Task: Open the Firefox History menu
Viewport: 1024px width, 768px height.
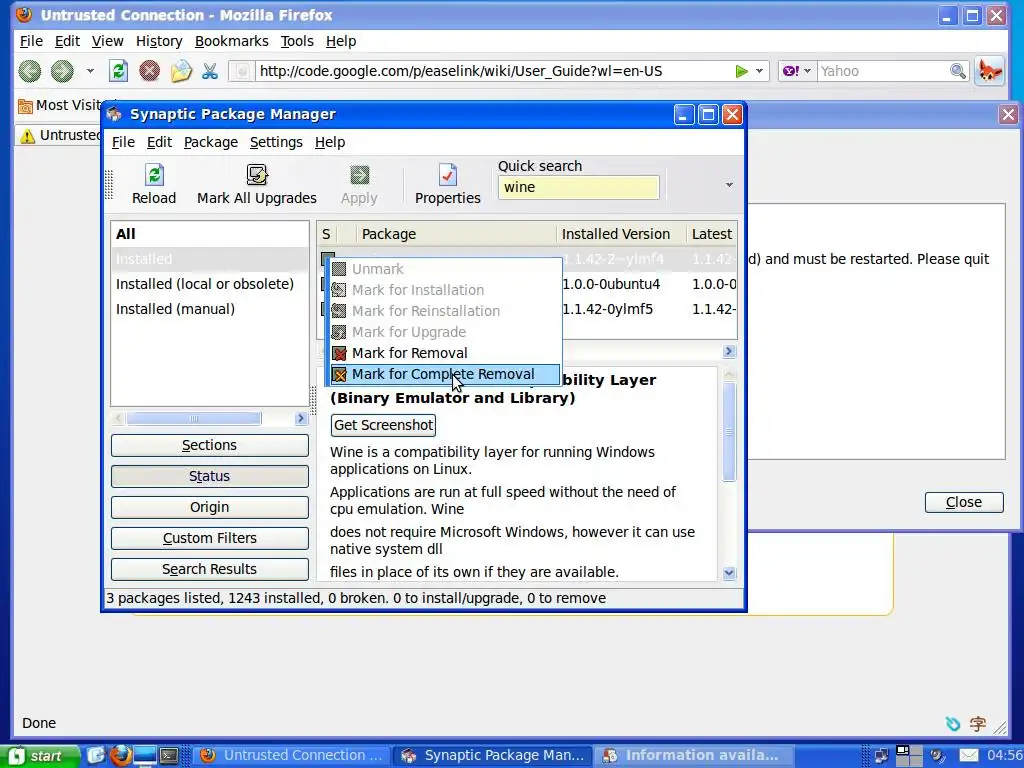Action: point(159,41)
